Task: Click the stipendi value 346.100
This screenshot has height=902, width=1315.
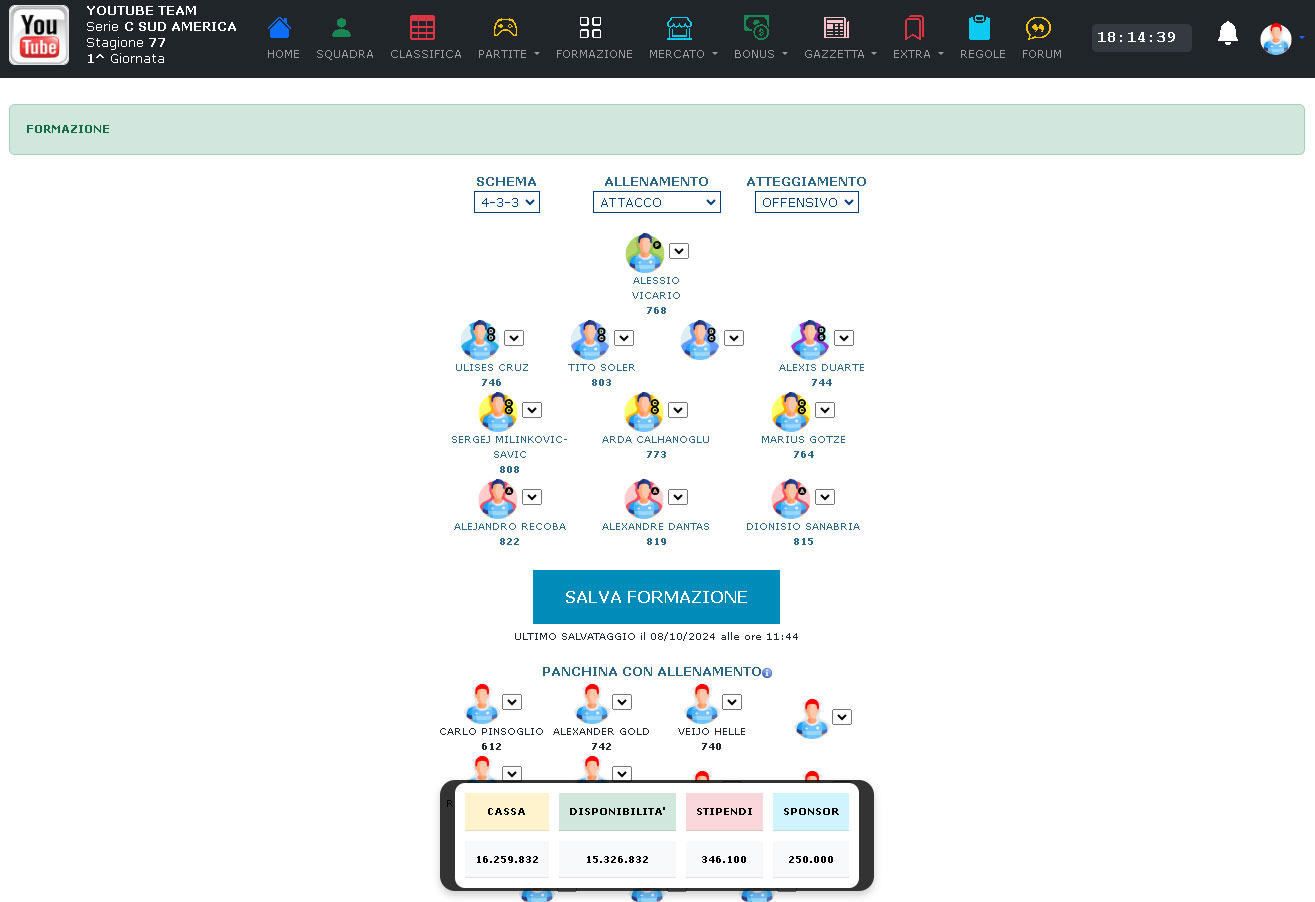Action: (x=725, y=859)
